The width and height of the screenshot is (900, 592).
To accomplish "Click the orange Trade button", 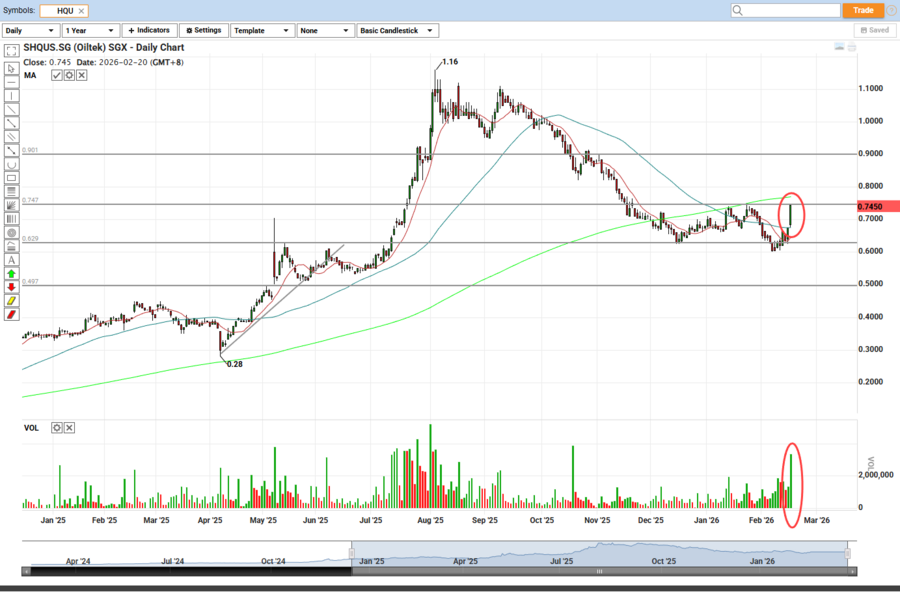I will coord(863,10).
